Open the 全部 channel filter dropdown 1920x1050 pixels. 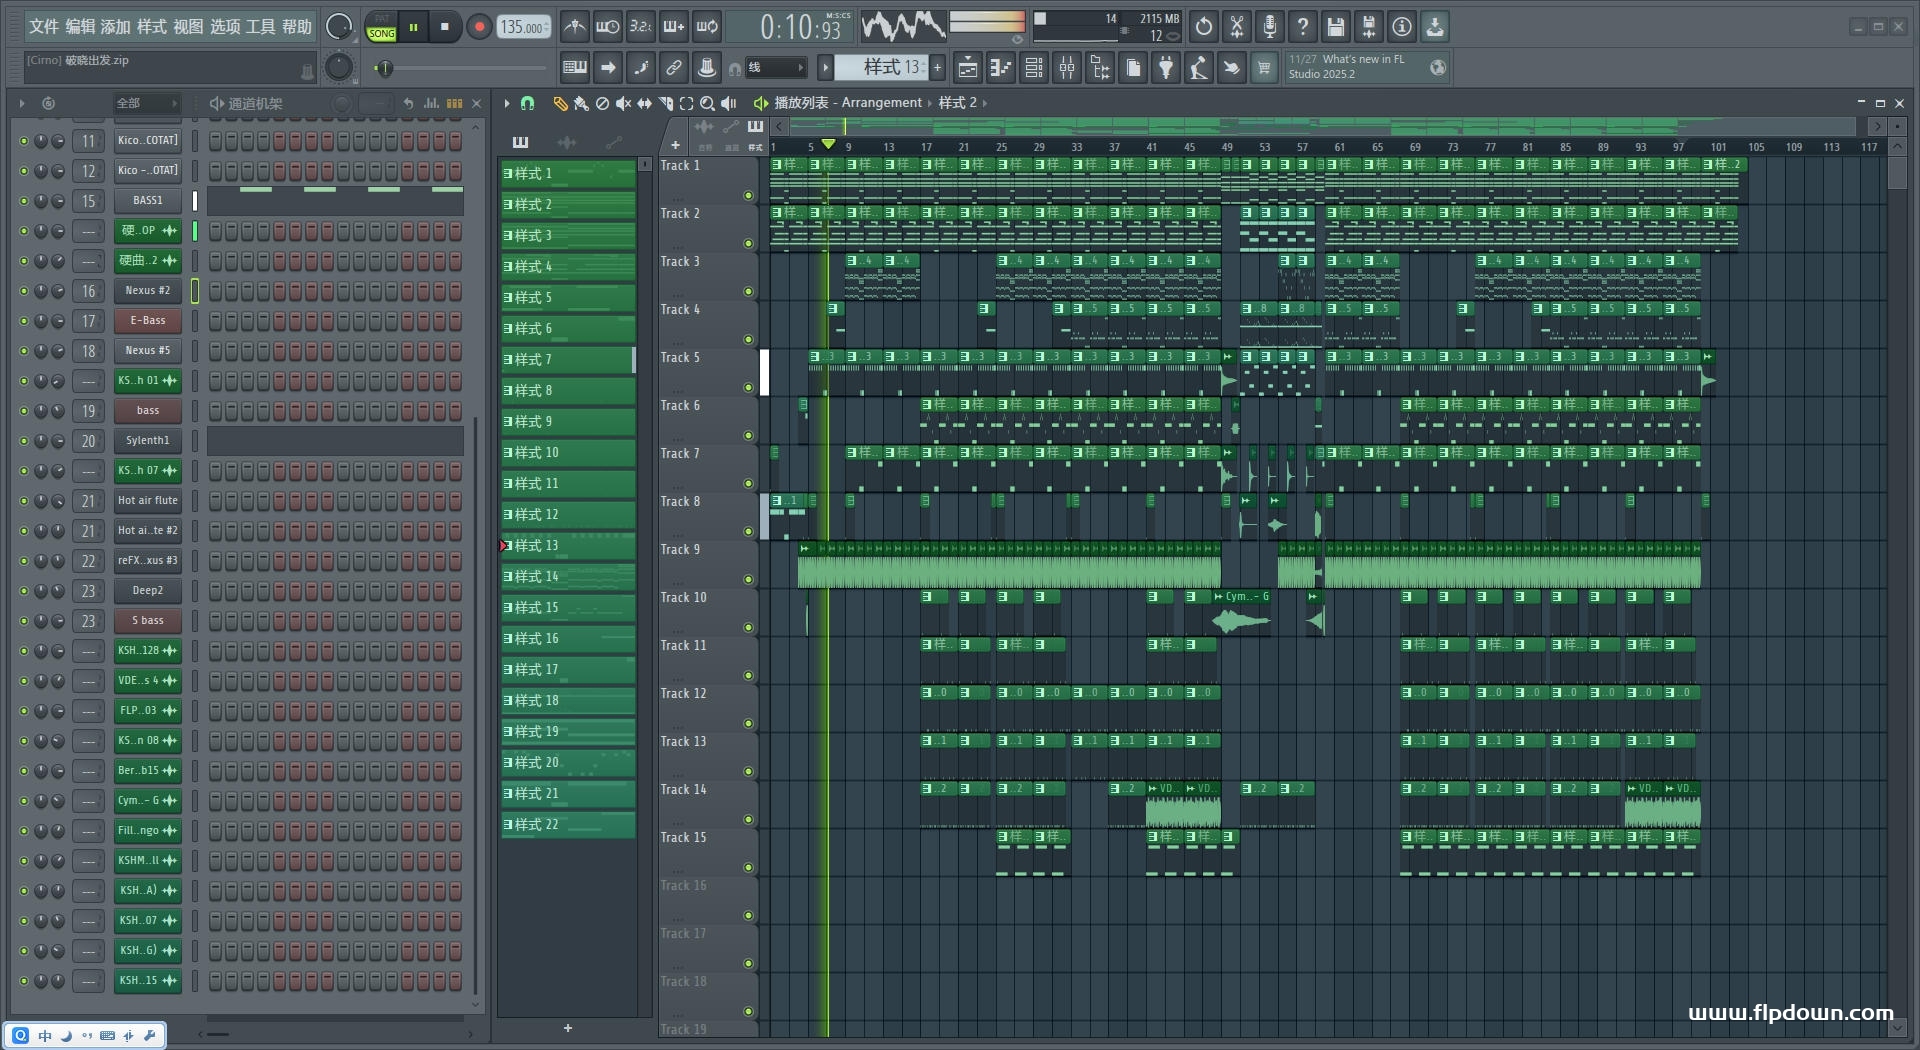(146, 103)
